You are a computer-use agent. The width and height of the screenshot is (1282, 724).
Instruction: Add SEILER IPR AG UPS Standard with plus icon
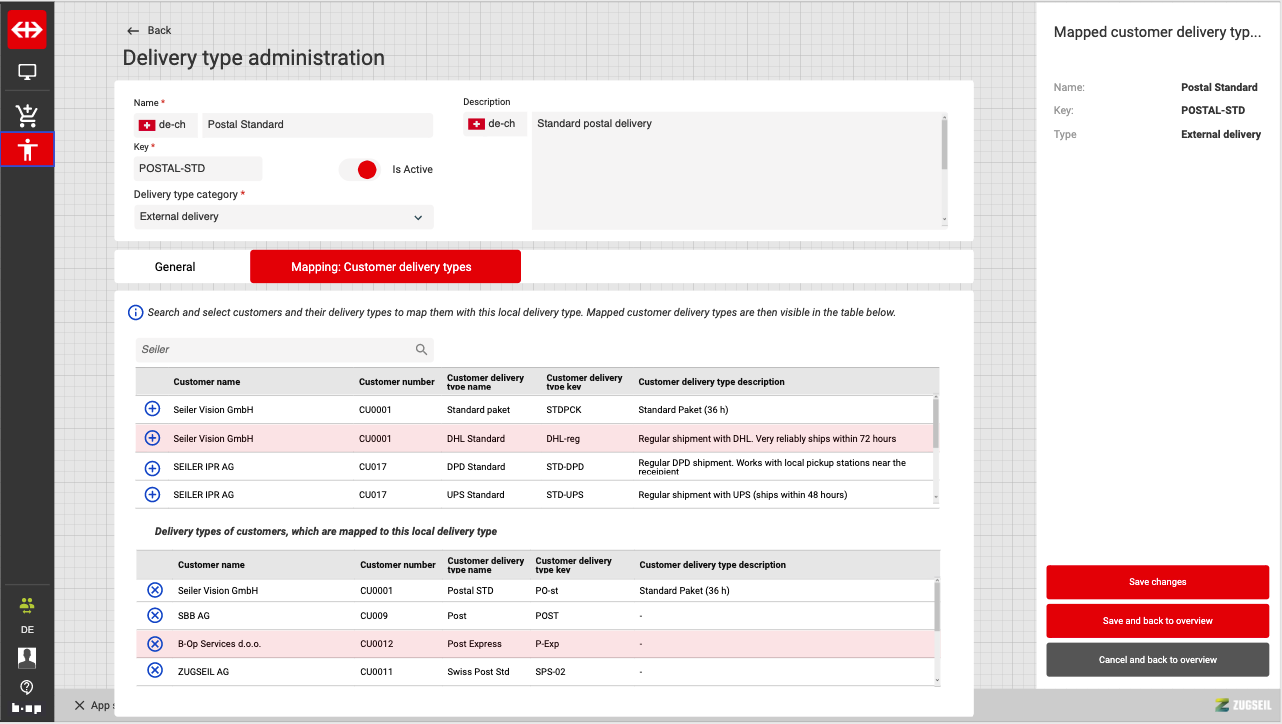[152, 495]
